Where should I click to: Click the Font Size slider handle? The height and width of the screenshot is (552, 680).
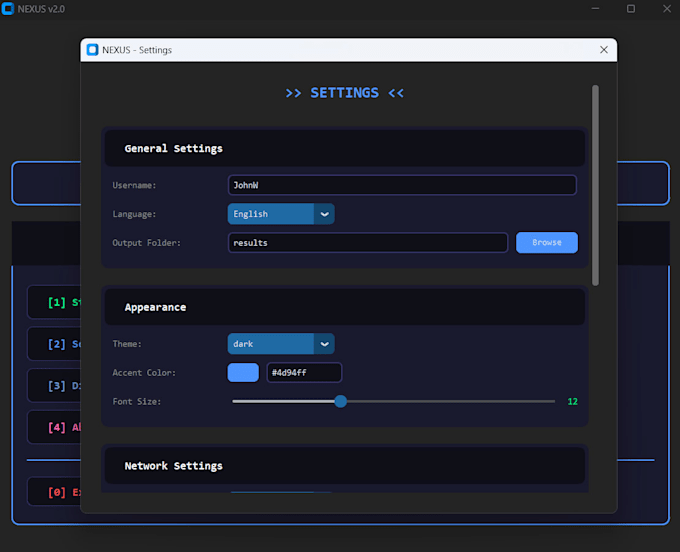click(x=341, y=401)
